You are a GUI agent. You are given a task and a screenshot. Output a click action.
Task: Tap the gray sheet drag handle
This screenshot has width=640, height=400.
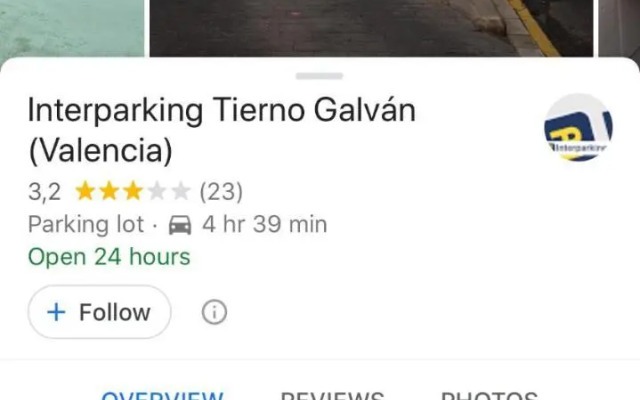point(319,76)
